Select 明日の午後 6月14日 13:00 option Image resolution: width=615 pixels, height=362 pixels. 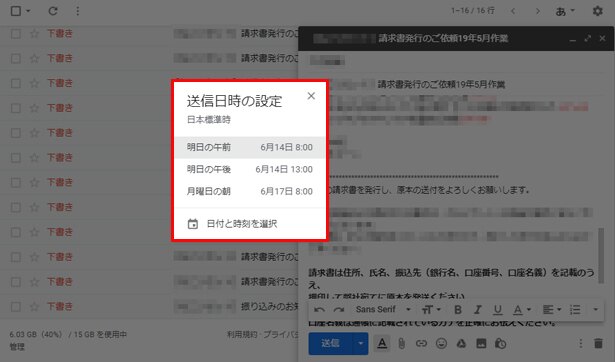tap(249, 169)
